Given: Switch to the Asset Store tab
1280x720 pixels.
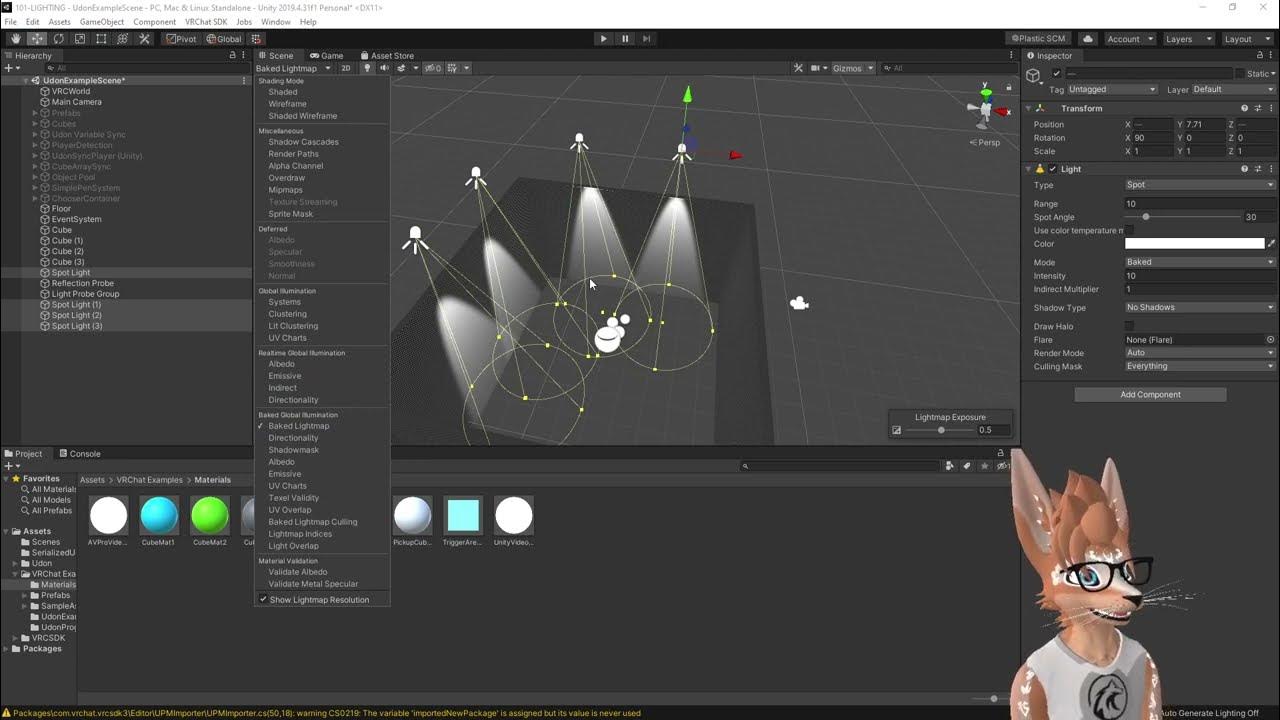Looking at the screenshot, I should click(386, 56).
